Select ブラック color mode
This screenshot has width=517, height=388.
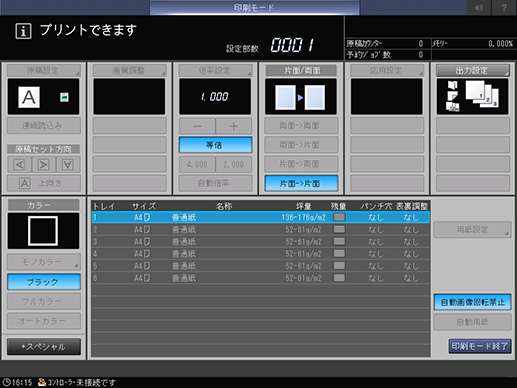point(44,282)
